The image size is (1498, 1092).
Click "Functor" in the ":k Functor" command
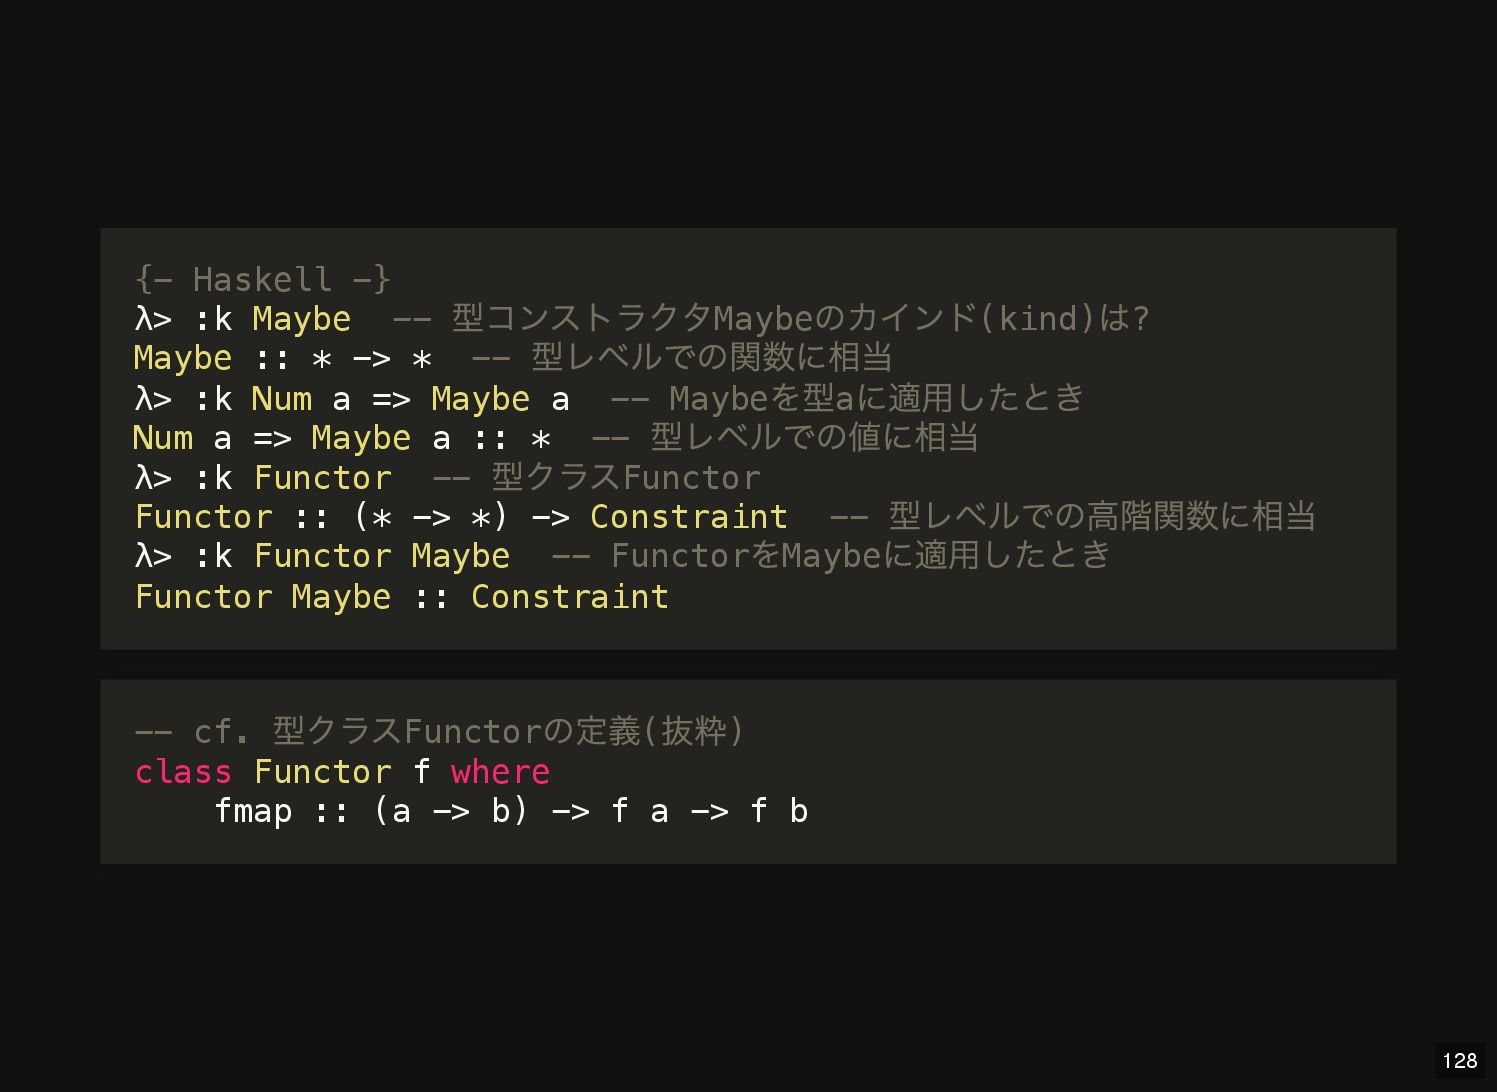pos(322,477)
